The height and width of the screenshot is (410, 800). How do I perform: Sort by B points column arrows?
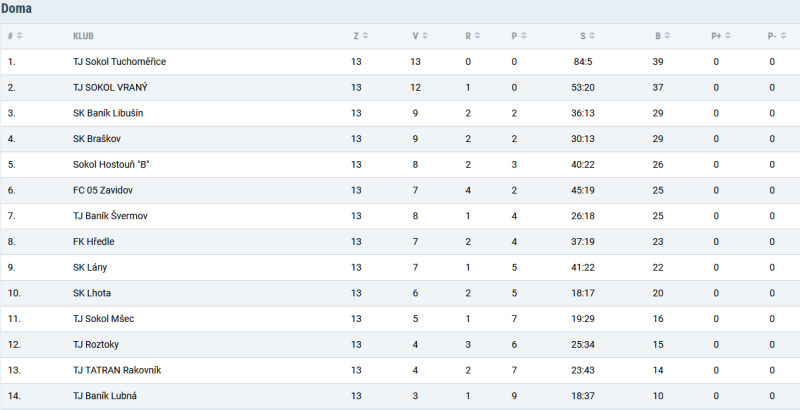click(x=667, y=36)
